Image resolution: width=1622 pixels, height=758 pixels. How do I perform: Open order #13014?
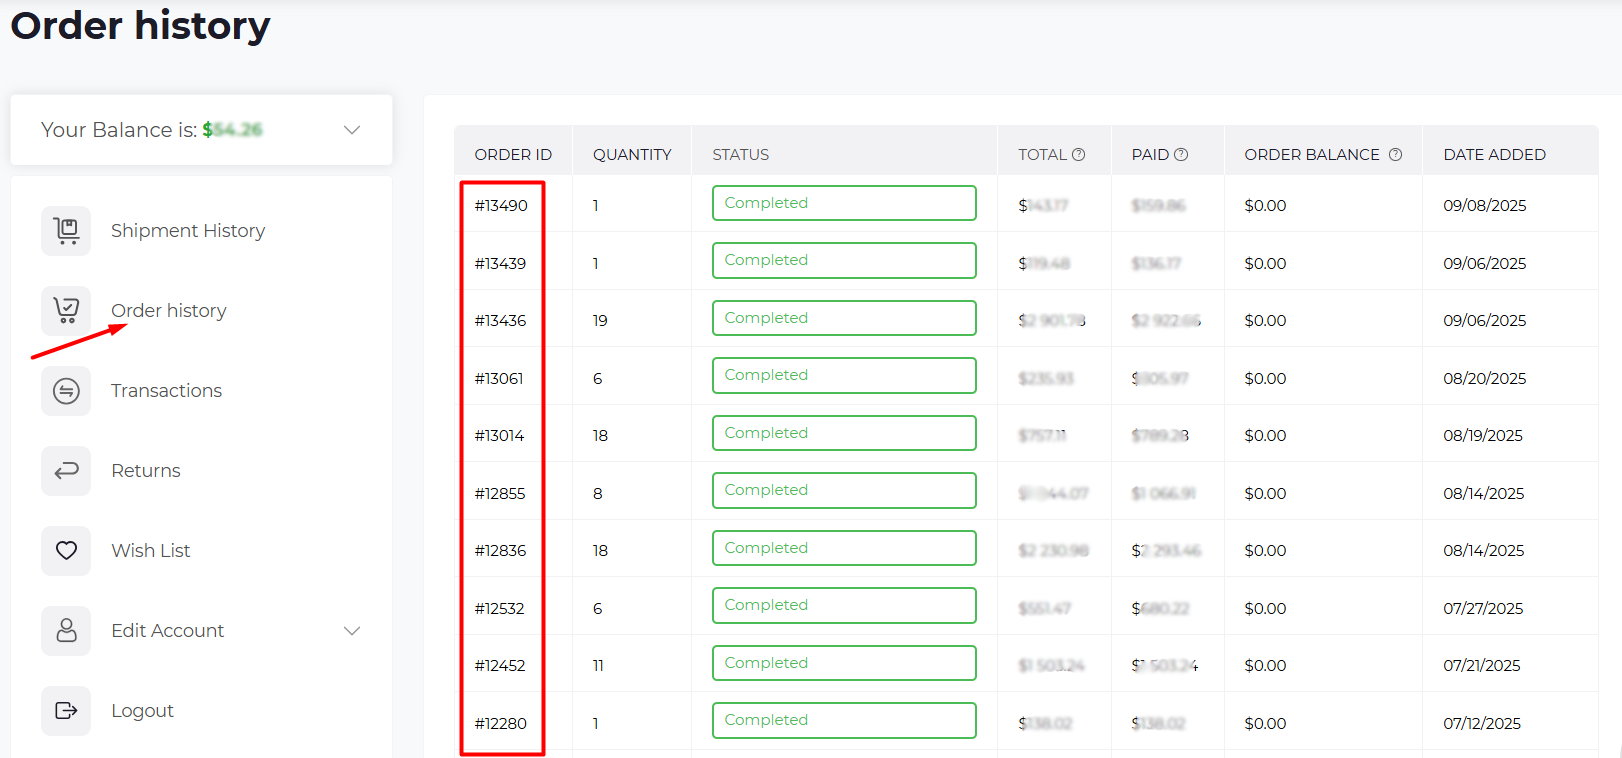point(499,436)
